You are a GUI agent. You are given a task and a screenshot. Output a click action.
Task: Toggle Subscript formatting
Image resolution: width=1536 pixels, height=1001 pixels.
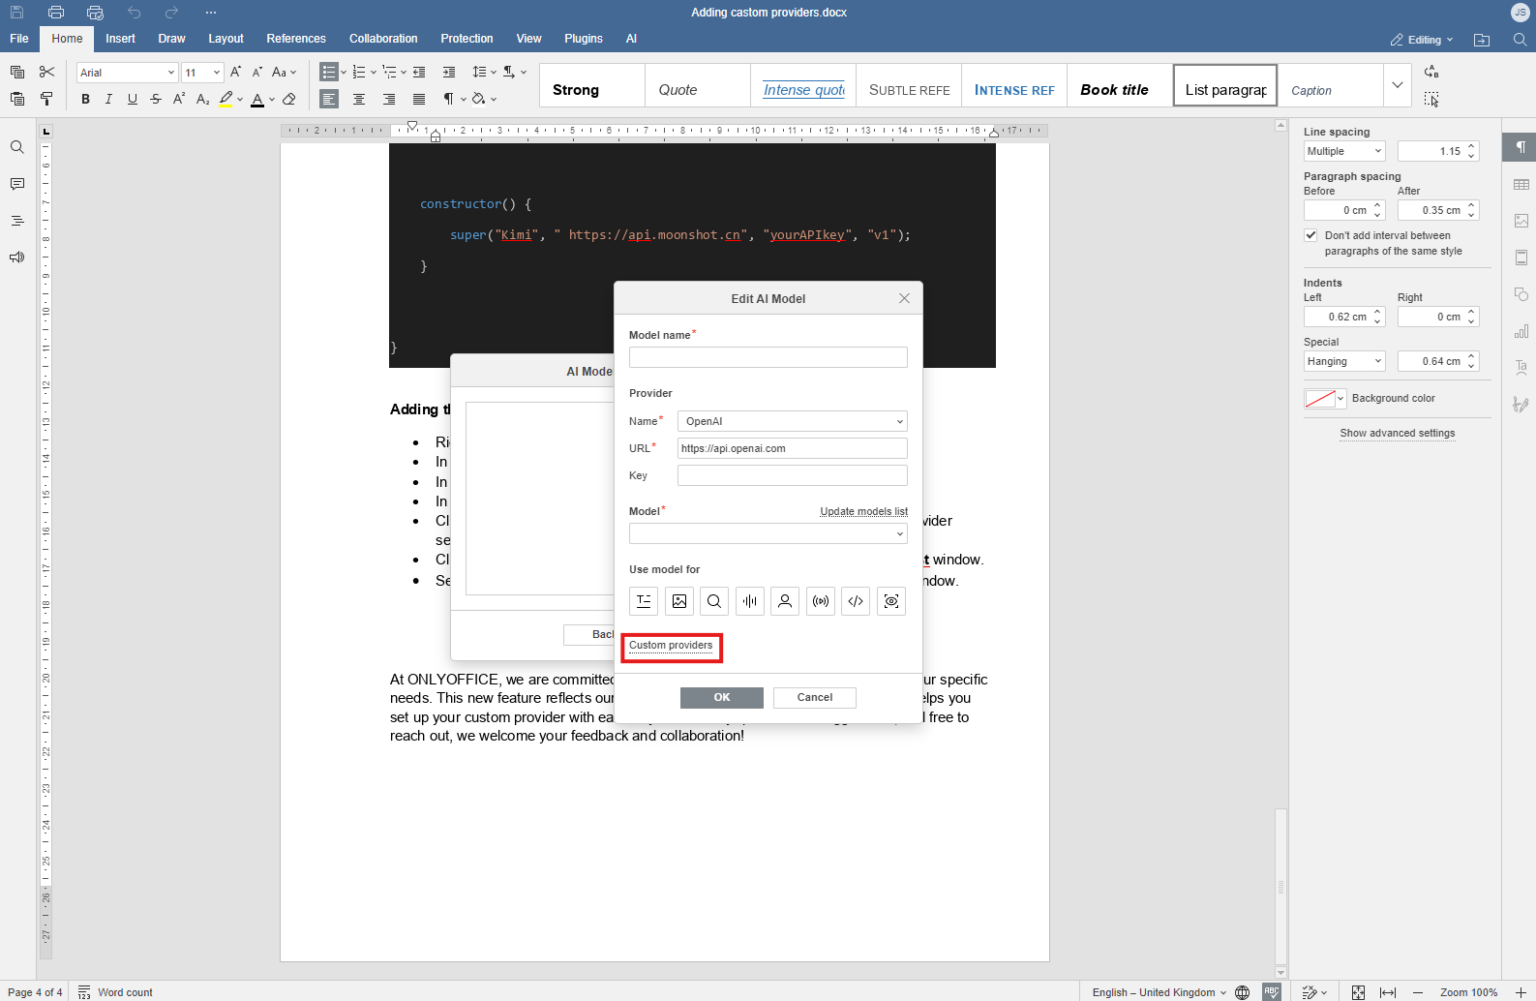[x=202, y=99]
